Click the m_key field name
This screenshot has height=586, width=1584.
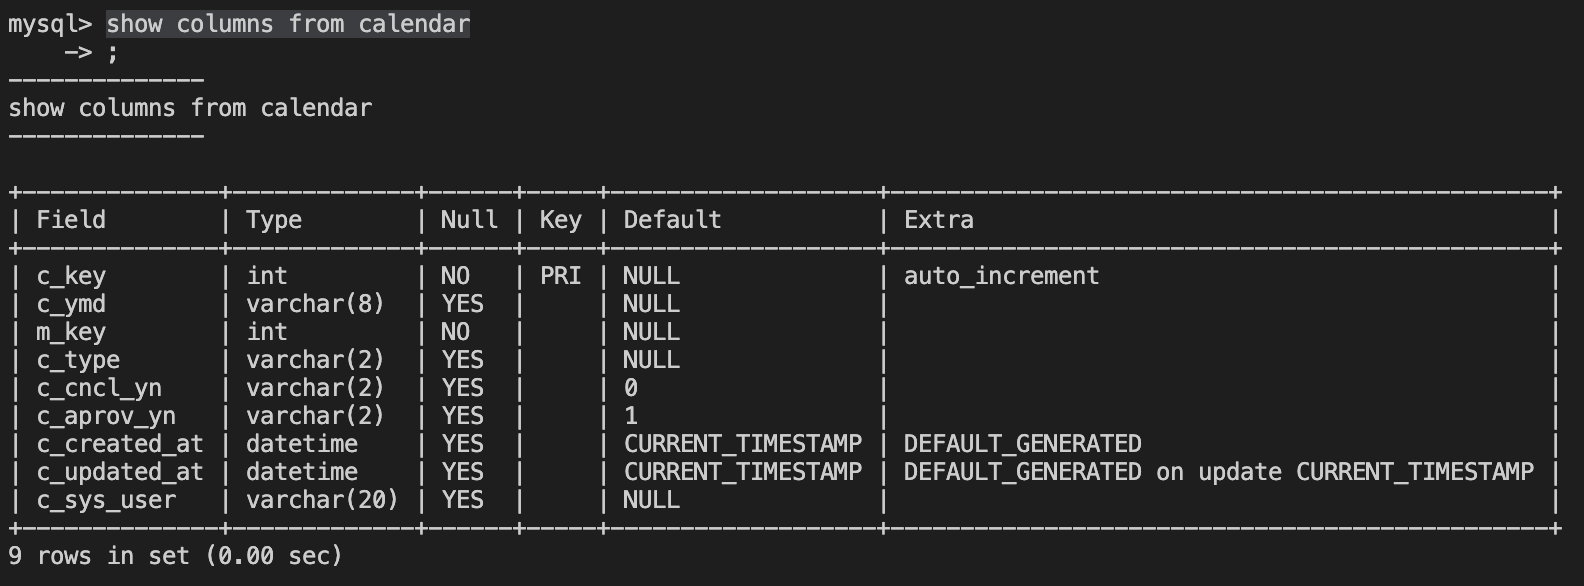point(71,332)
